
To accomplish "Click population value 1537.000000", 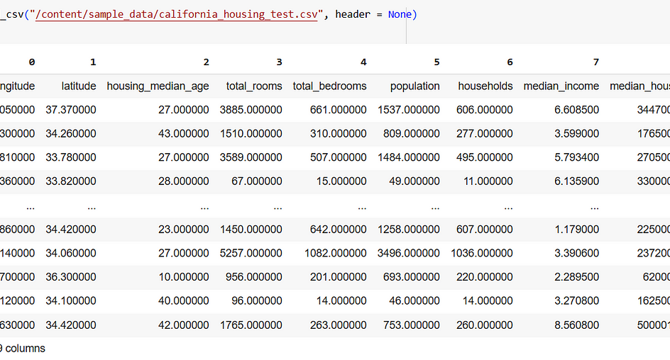I will pyautogui.click(x=408, y=110).
